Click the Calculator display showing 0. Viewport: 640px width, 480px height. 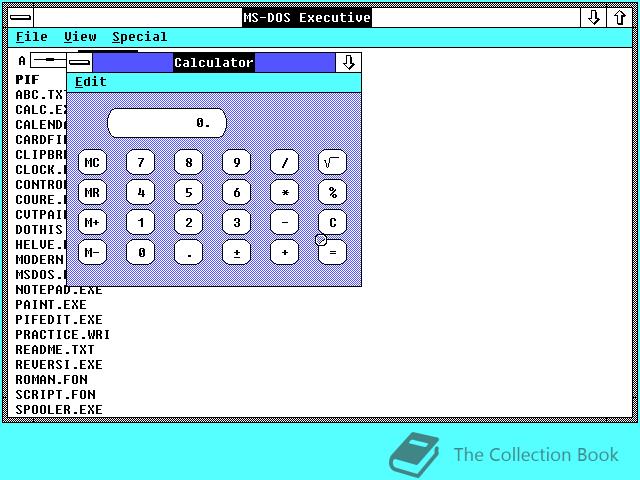(x=167, y=123)
